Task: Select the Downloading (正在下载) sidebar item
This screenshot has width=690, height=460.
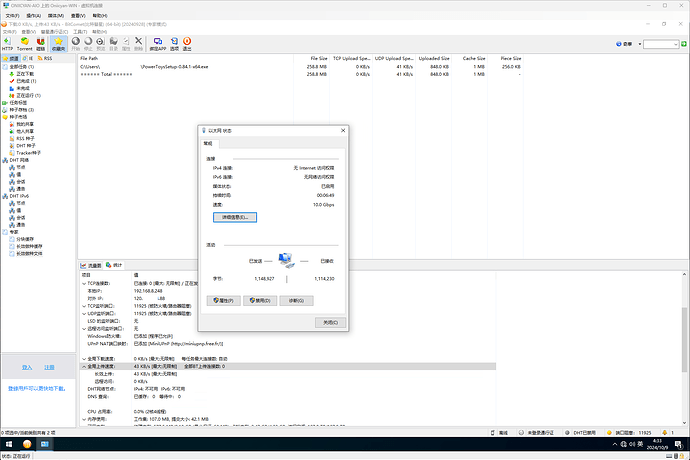Action: [x=22, y=74]
